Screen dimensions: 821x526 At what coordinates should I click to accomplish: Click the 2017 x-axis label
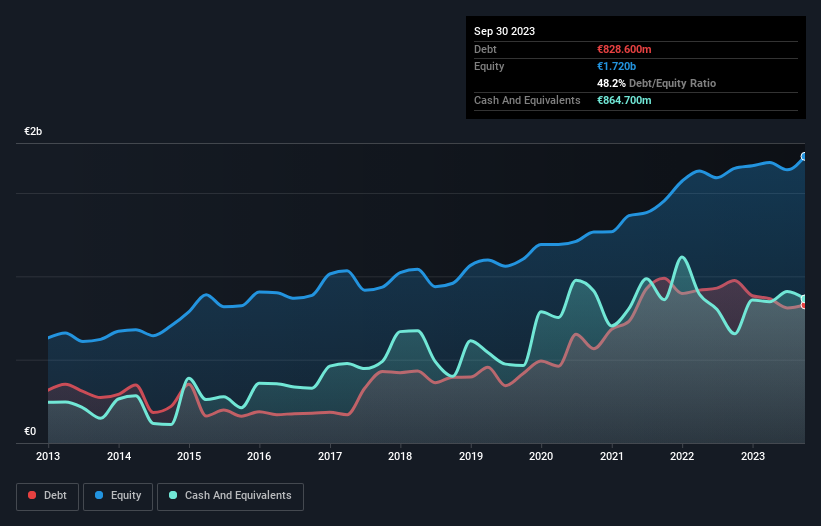[330, 456]
